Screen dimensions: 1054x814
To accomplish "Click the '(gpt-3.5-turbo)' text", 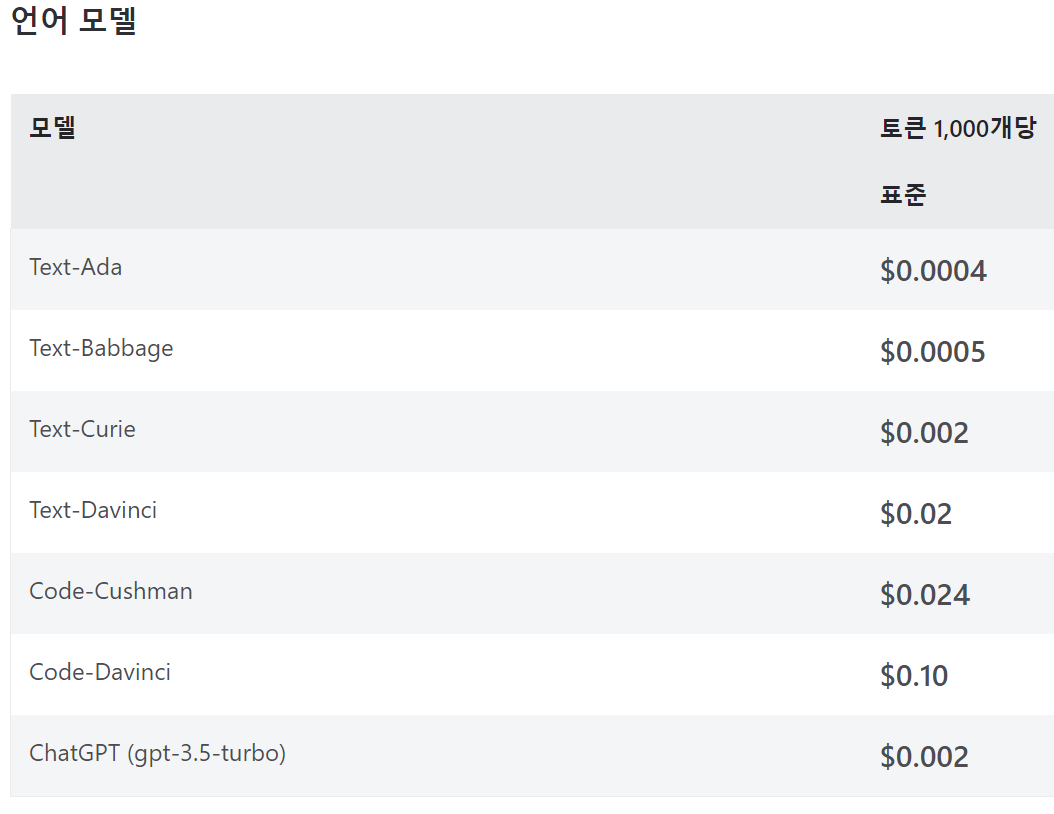I will 207,753.
